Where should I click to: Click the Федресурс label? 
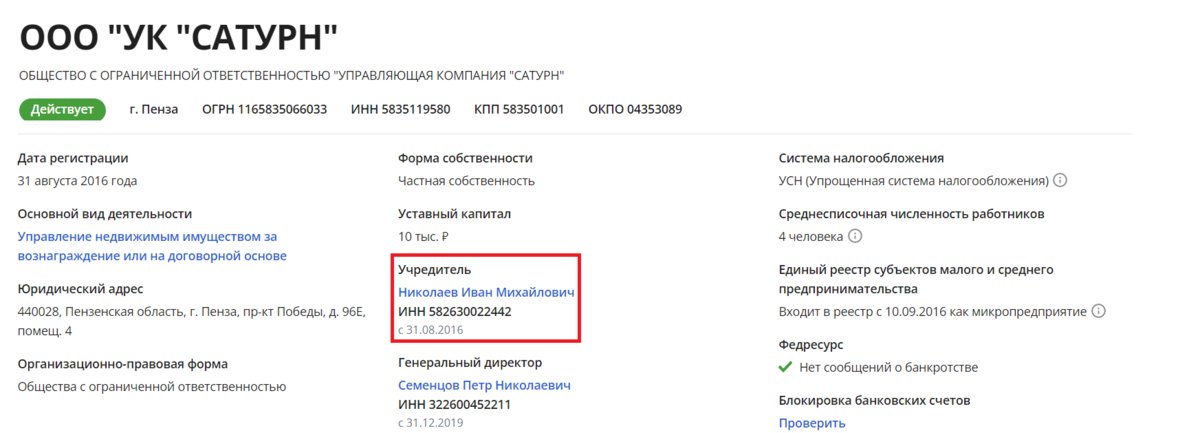pos(812,344)
